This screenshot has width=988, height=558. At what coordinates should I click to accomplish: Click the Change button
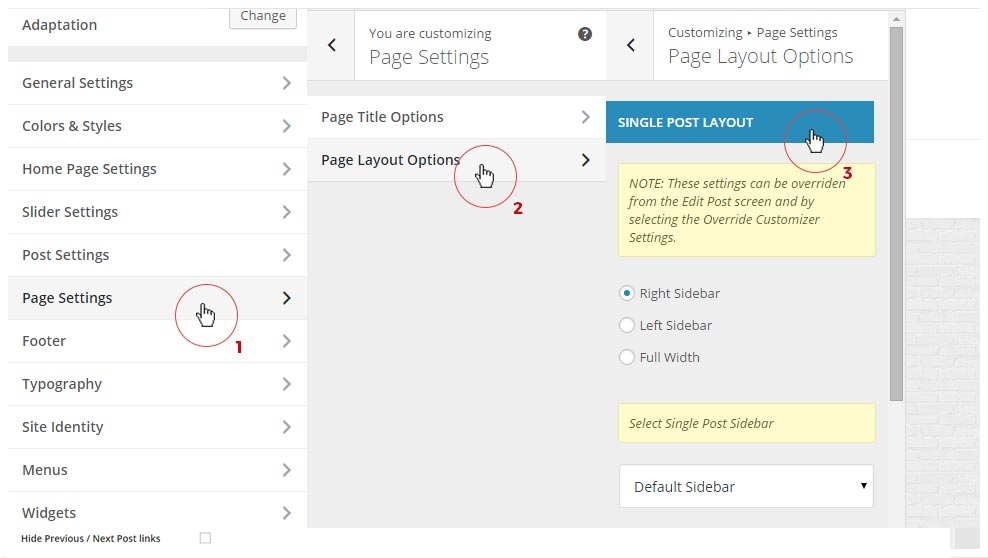tap(263, 16)
